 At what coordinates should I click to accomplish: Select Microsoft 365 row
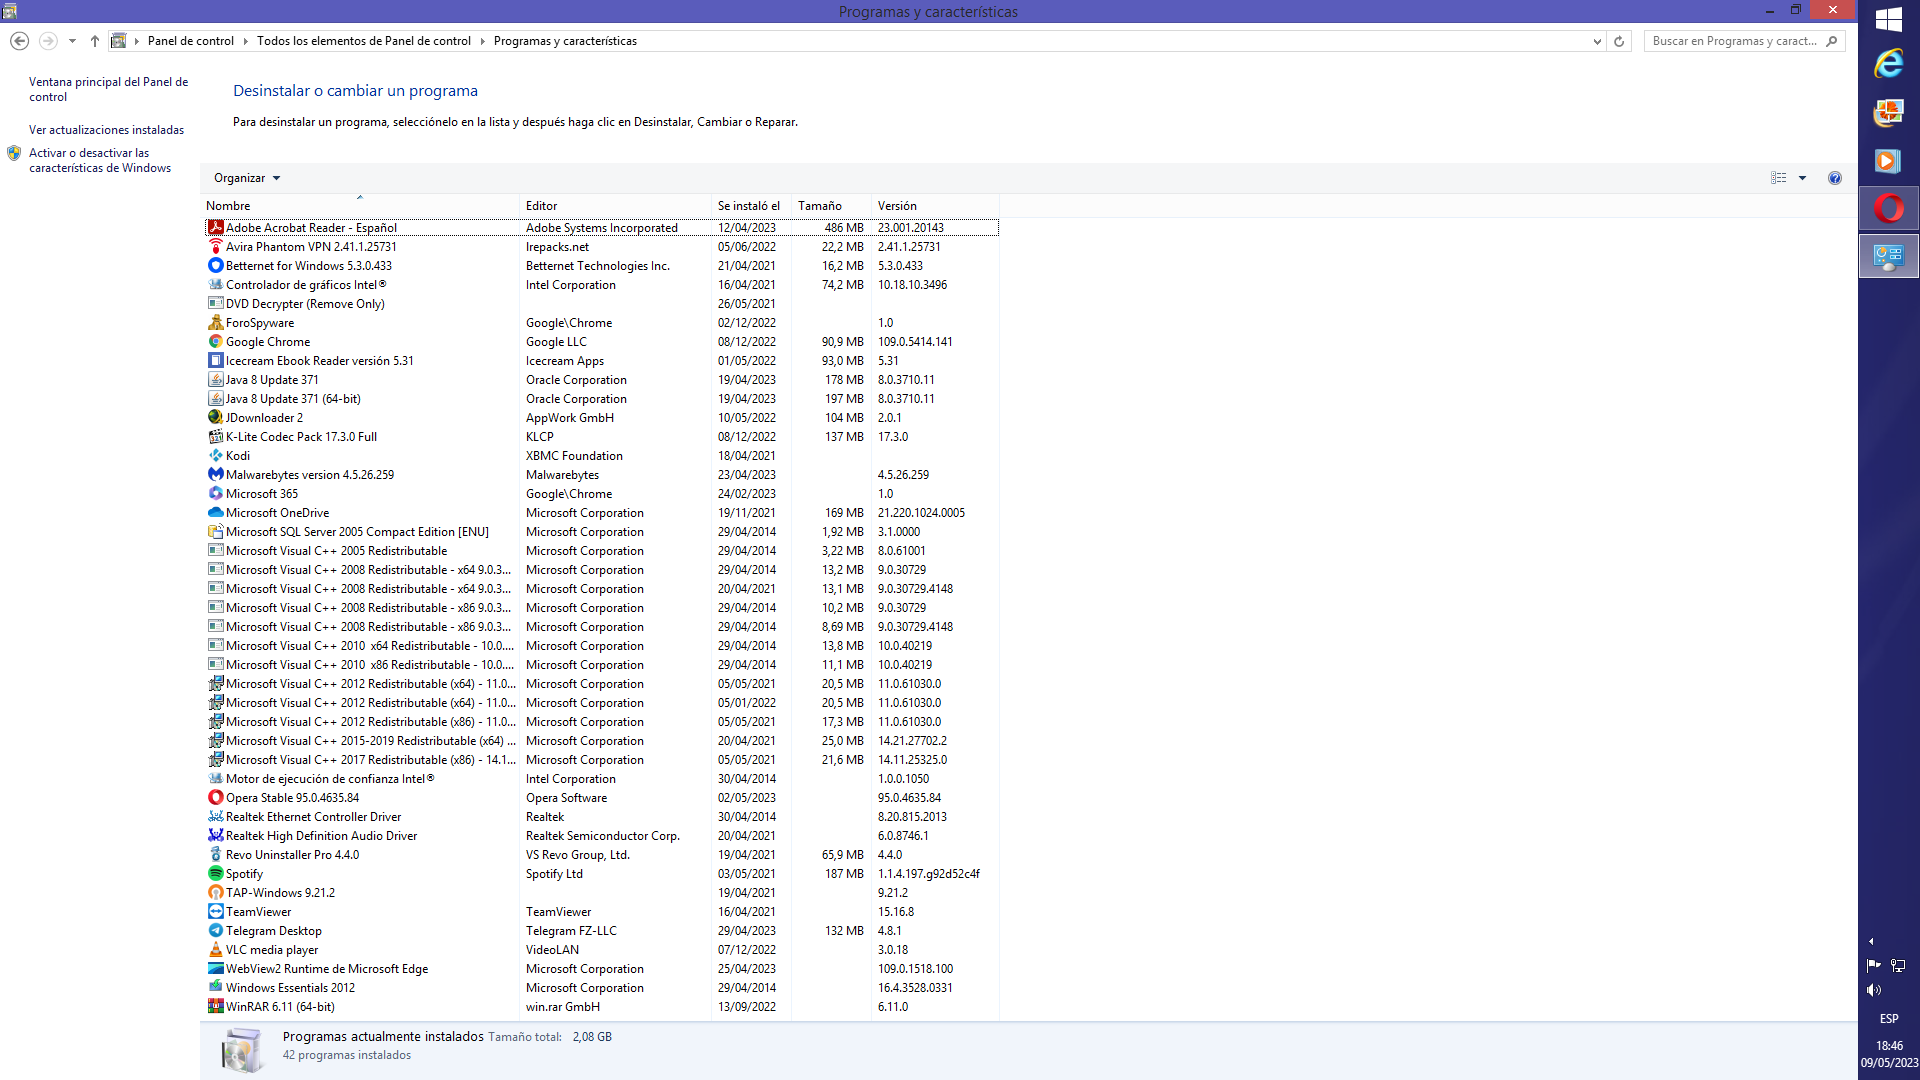[x=601, y=494]
